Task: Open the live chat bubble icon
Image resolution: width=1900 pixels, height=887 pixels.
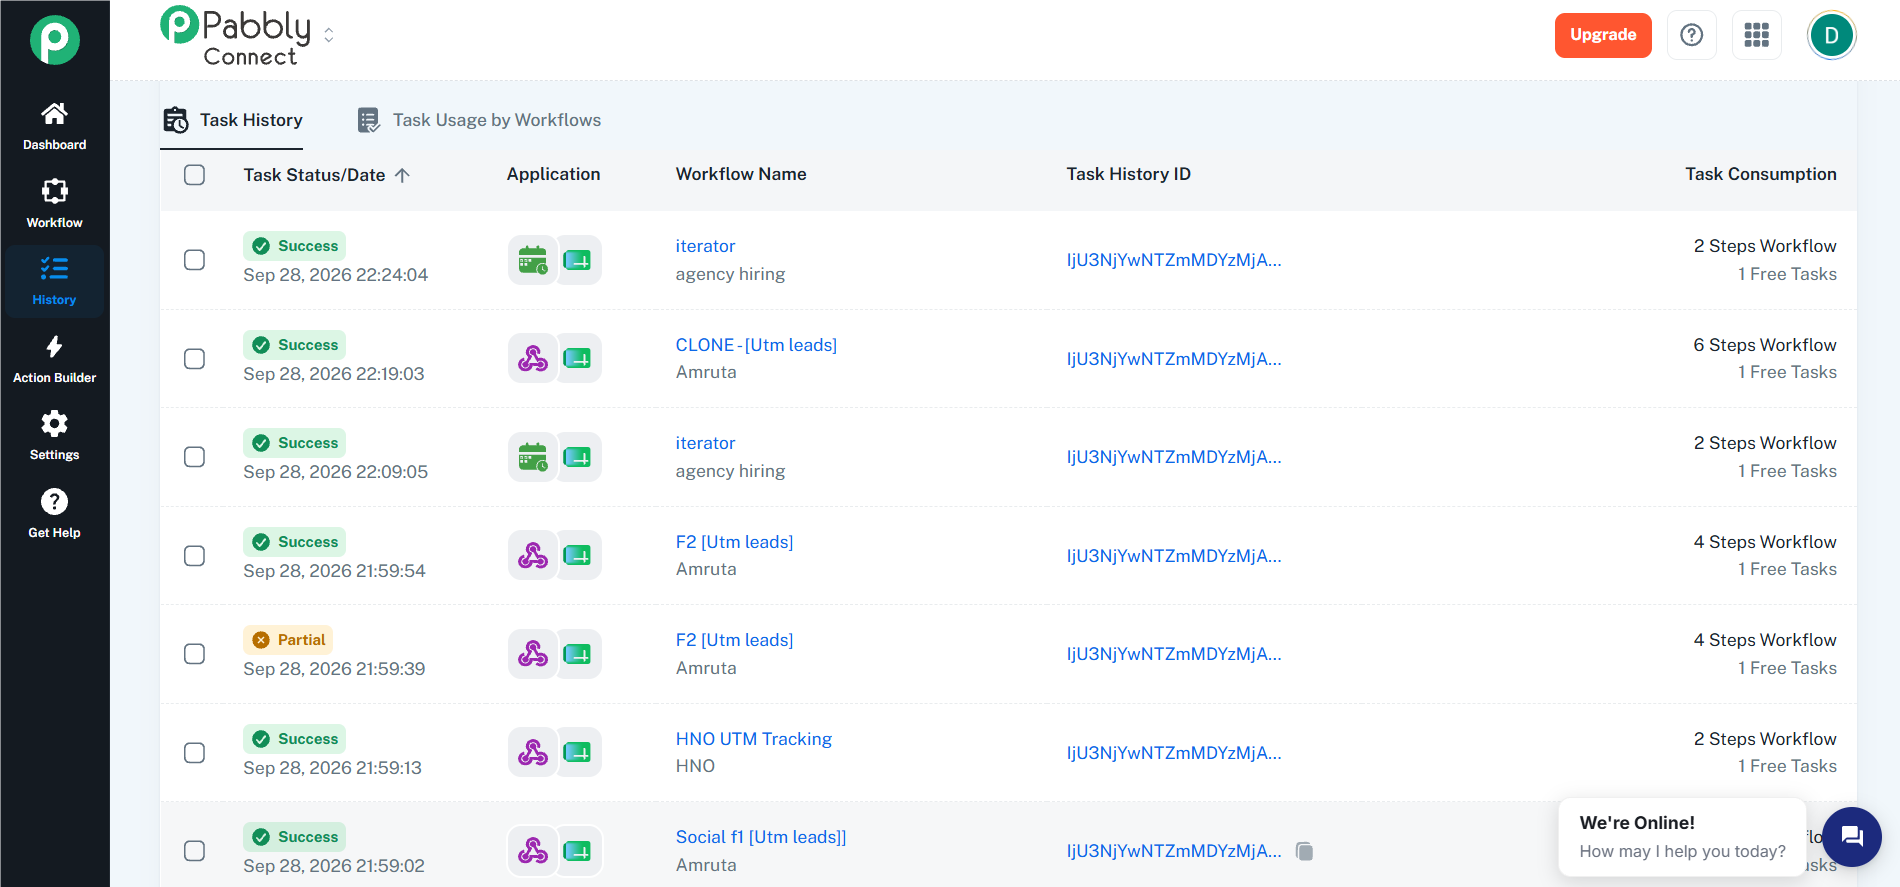Action: [1851, 836]
